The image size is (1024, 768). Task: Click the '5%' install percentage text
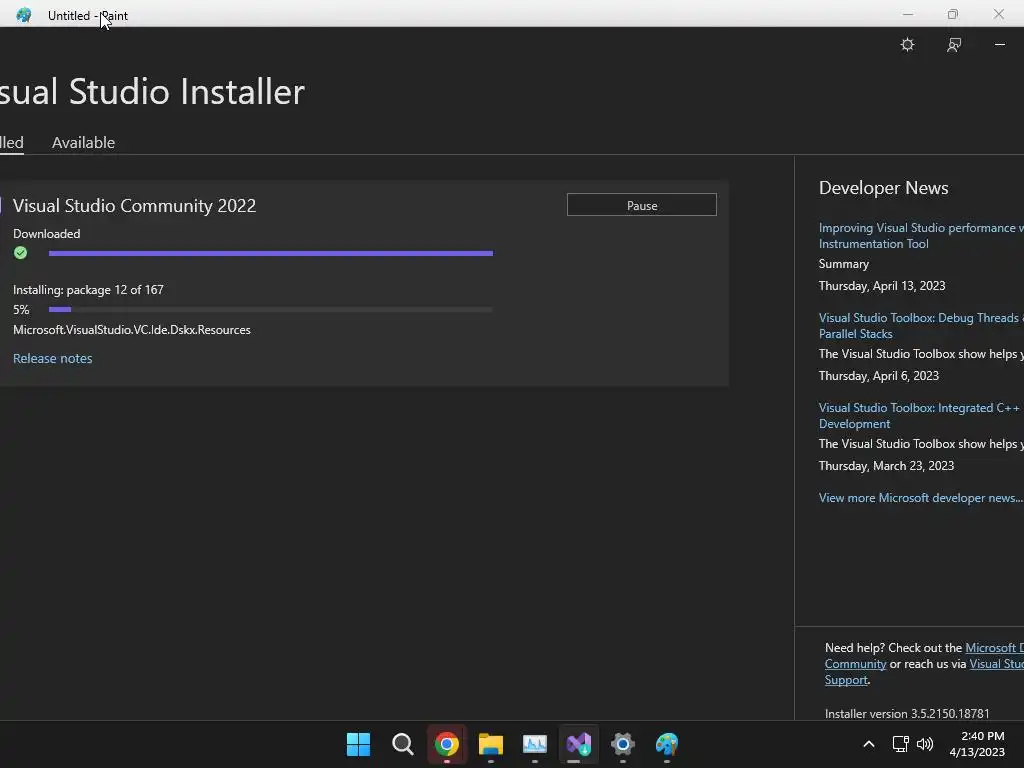tap(21, 310)
